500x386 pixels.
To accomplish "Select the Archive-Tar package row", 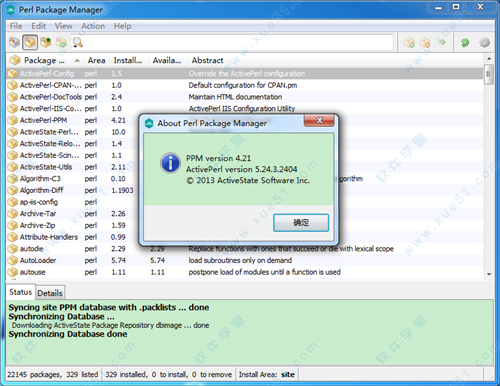I will [x=72, y=214].
